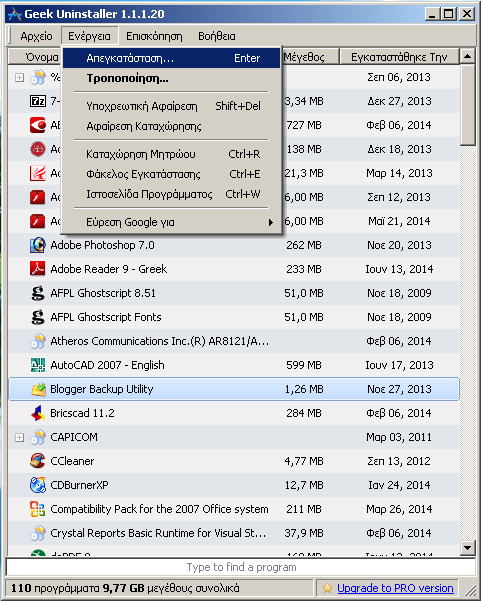This screenshot has width=481, height=601.
Task: Click the 599 MB size cell
Action: [x=304, y=365]
